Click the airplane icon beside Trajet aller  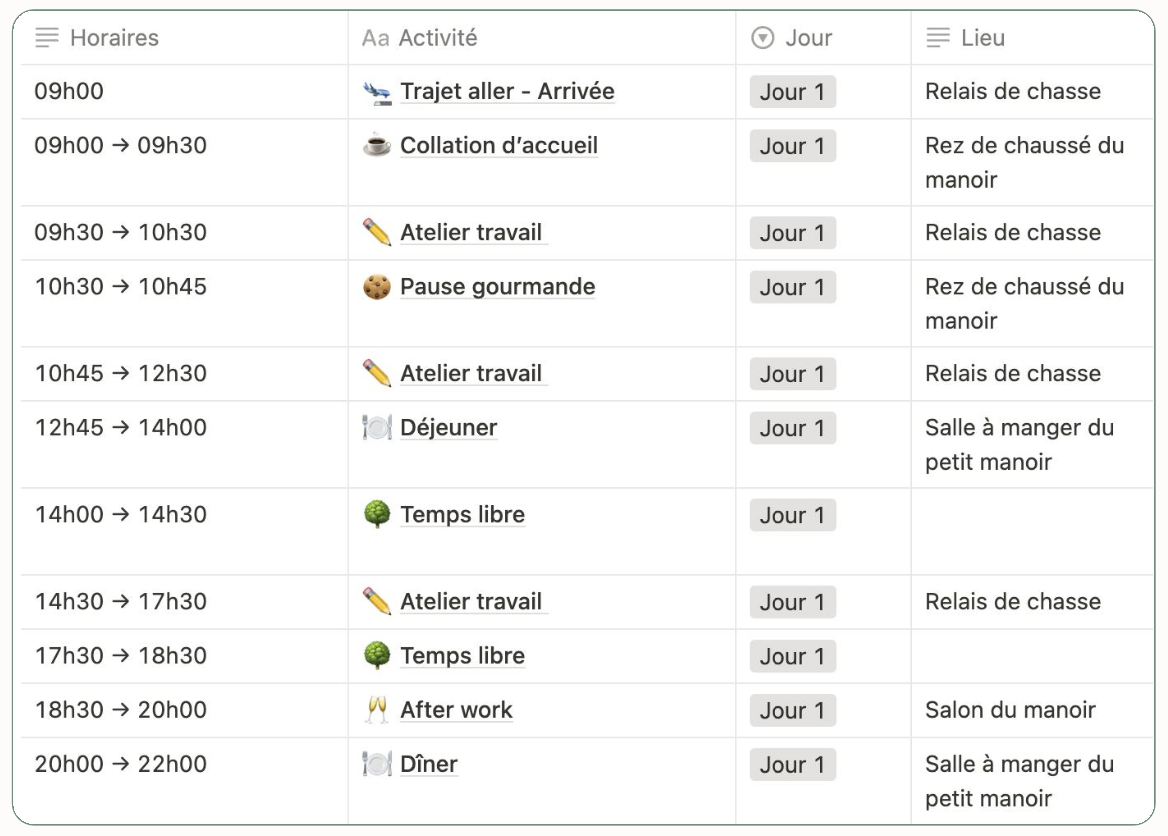[377, 92]
